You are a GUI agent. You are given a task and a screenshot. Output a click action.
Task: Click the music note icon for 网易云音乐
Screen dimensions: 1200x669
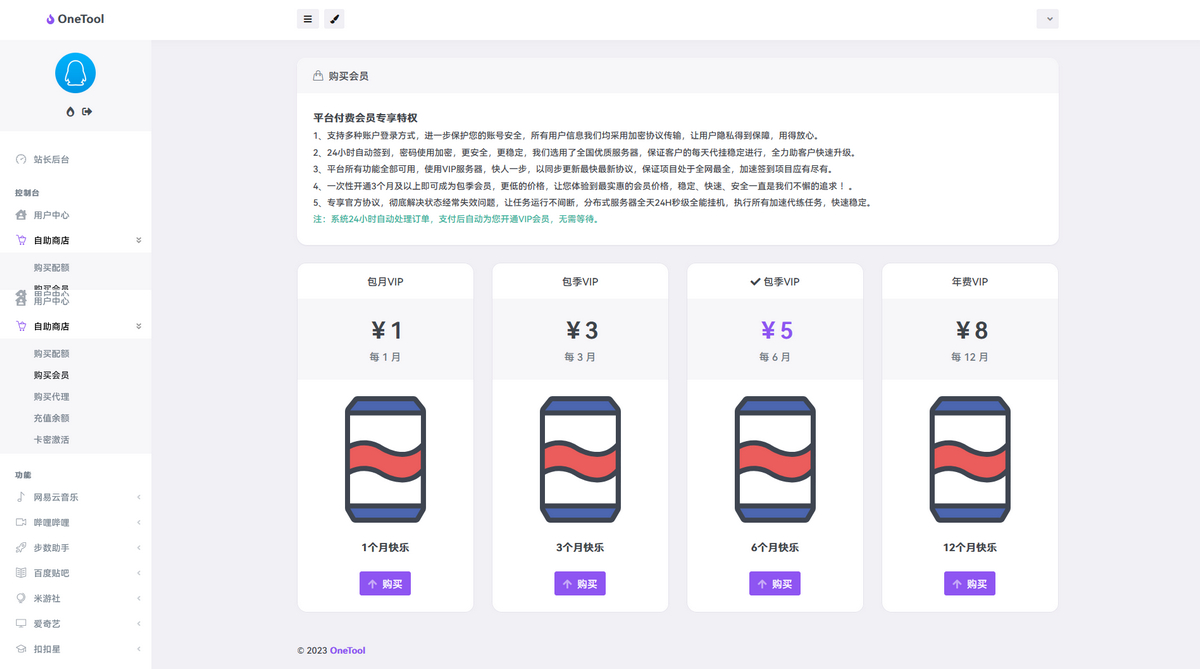[x=21, y=497]
